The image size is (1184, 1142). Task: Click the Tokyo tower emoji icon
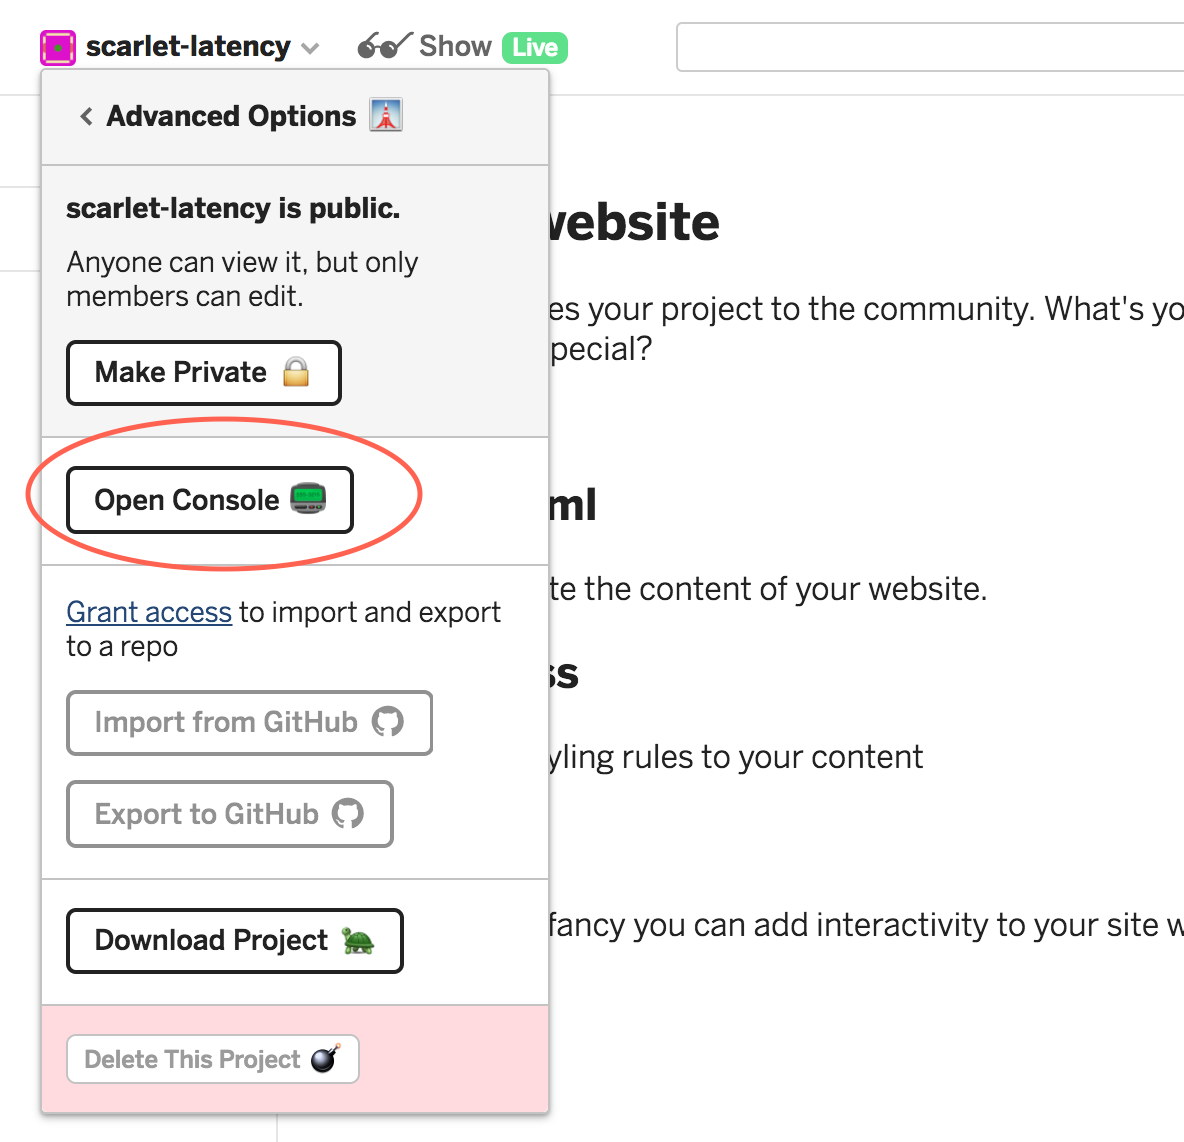click(x=386, y=116)
